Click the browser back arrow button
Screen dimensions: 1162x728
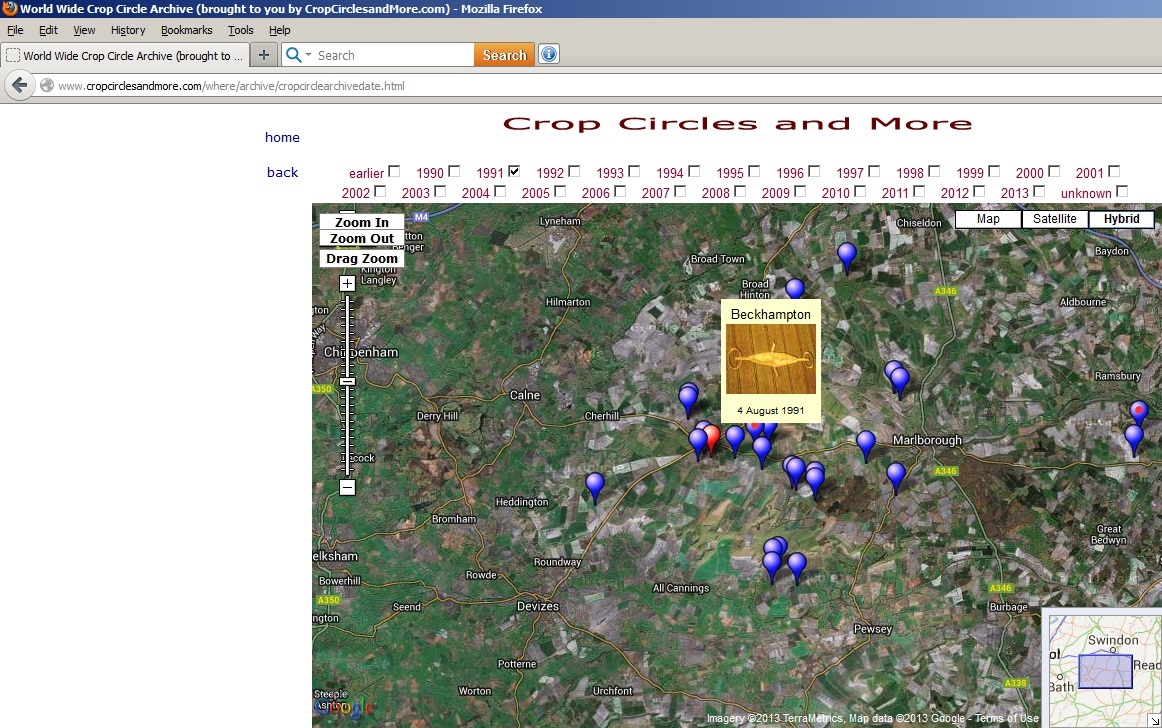(19, 86)
